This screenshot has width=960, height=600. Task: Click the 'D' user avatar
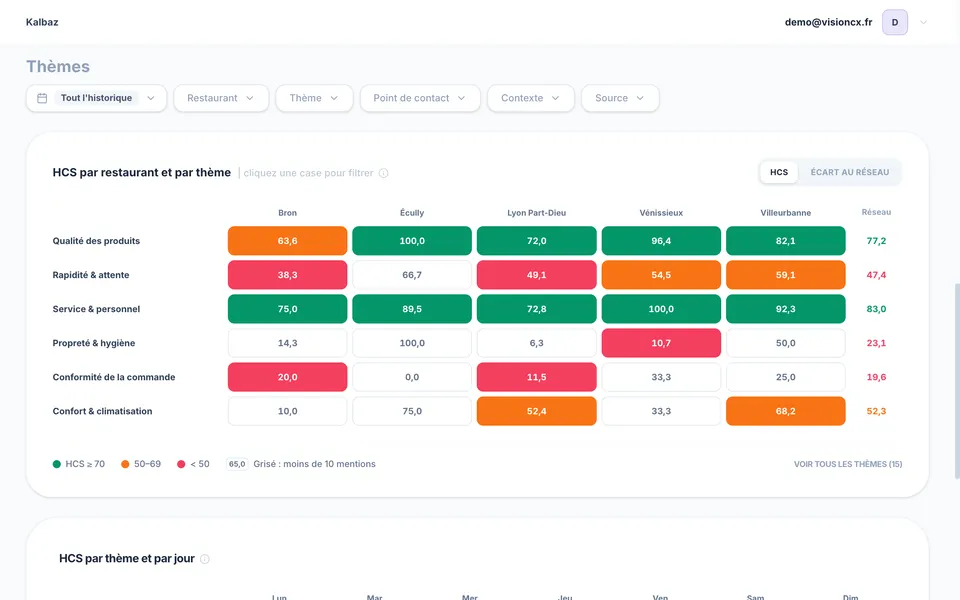pos(894,23)
